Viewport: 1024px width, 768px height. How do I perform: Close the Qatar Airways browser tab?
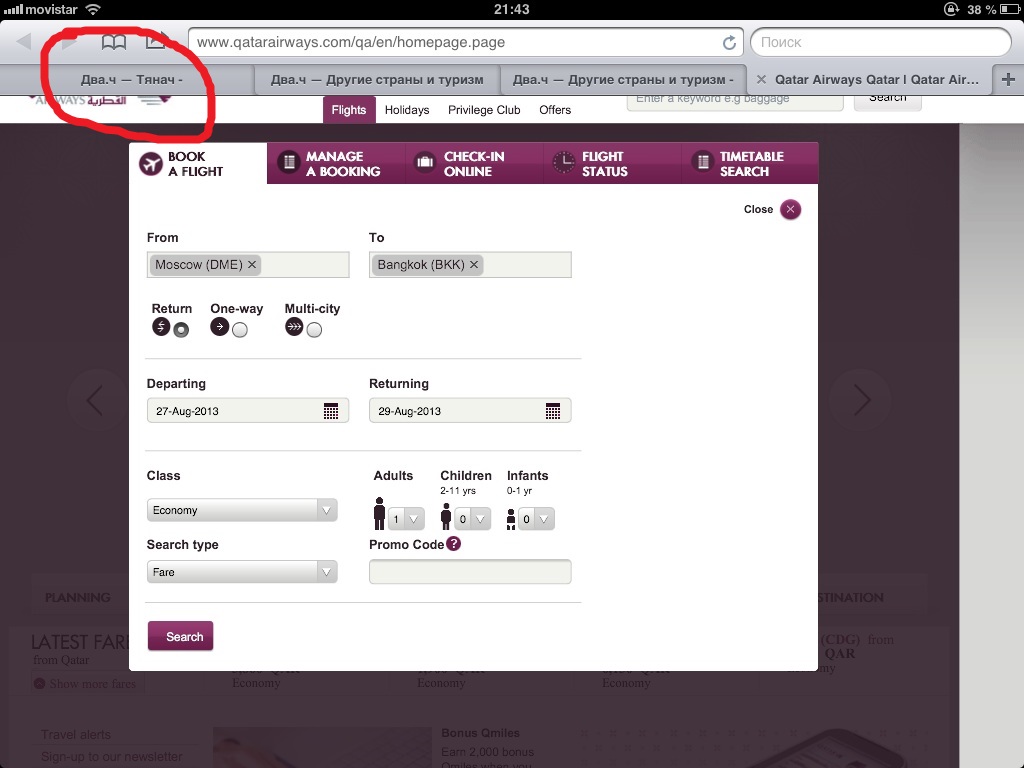click(x=761, y=80)
